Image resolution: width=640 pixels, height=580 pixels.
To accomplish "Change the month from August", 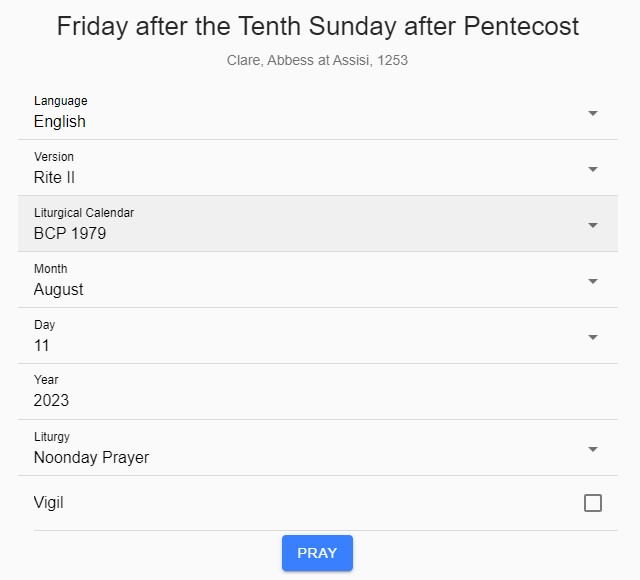I will point(300,289).
